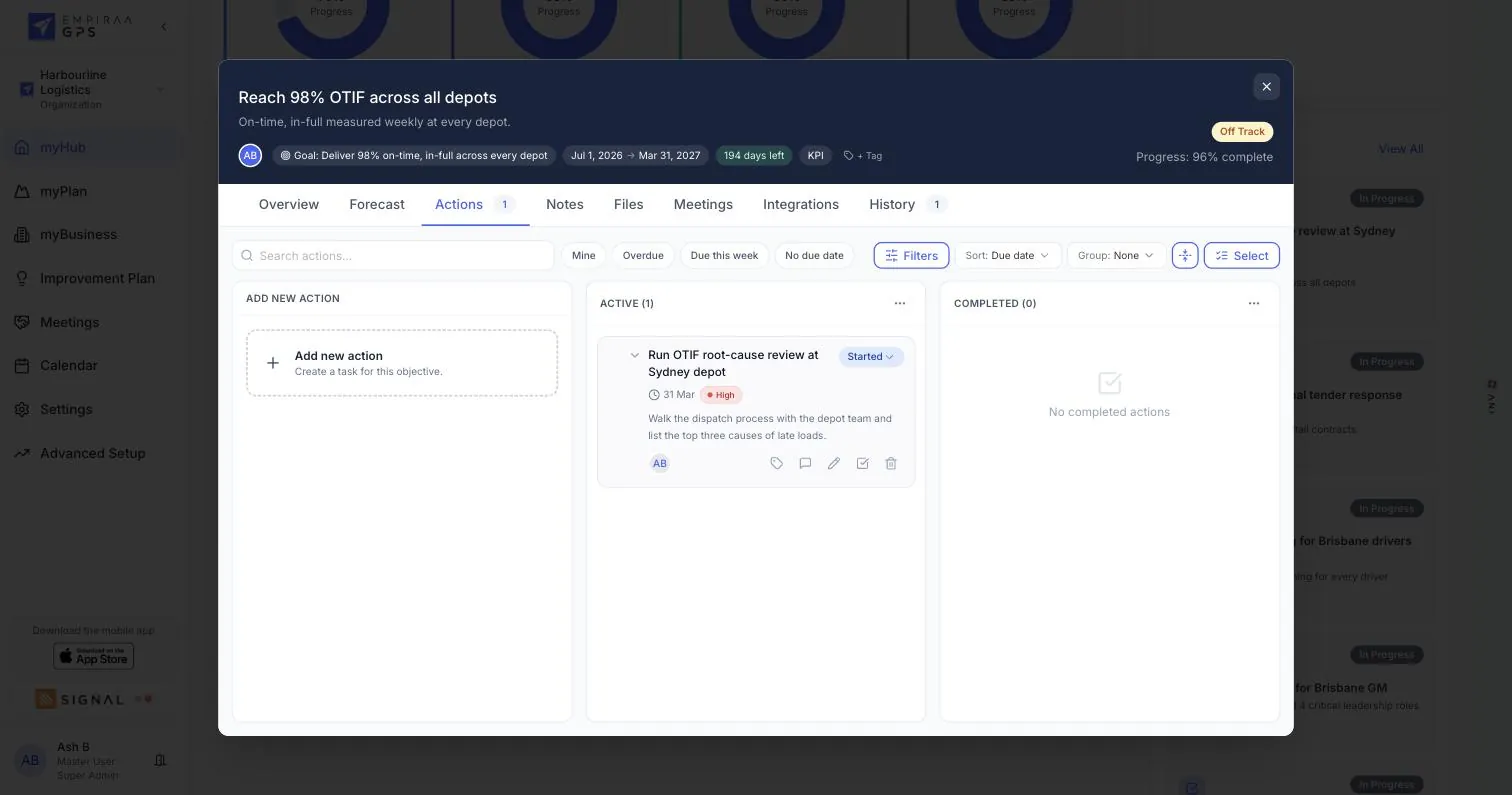Image resolution: width=1512 pixels, height=795 pixels.
Task: Open the Started status dropdown
Action: [x=871, y=357]
